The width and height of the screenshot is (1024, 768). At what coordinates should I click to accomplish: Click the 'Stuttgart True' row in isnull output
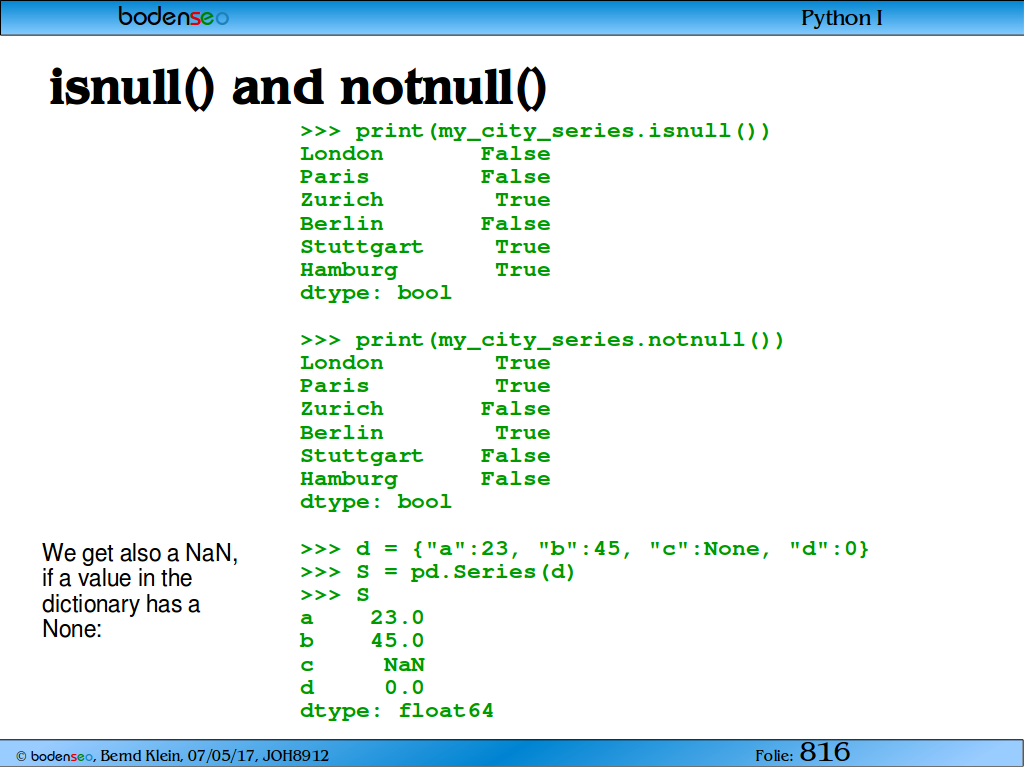click(425, 247)
